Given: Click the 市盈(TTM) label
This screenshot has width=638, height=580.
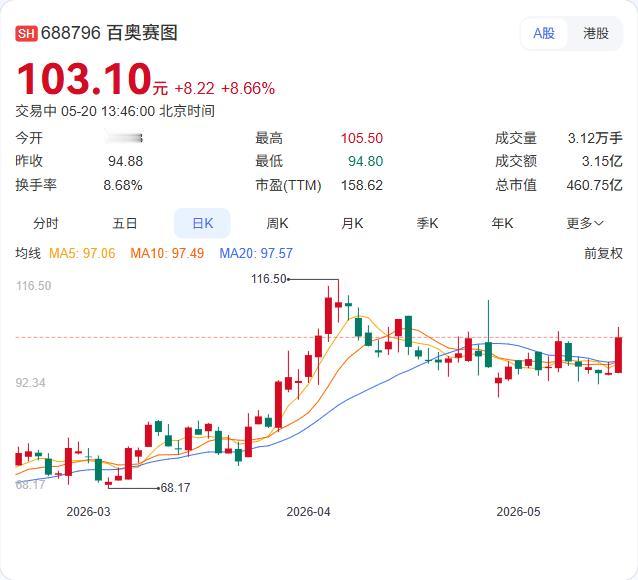Looking at the screenshot, I should point(288,185).
